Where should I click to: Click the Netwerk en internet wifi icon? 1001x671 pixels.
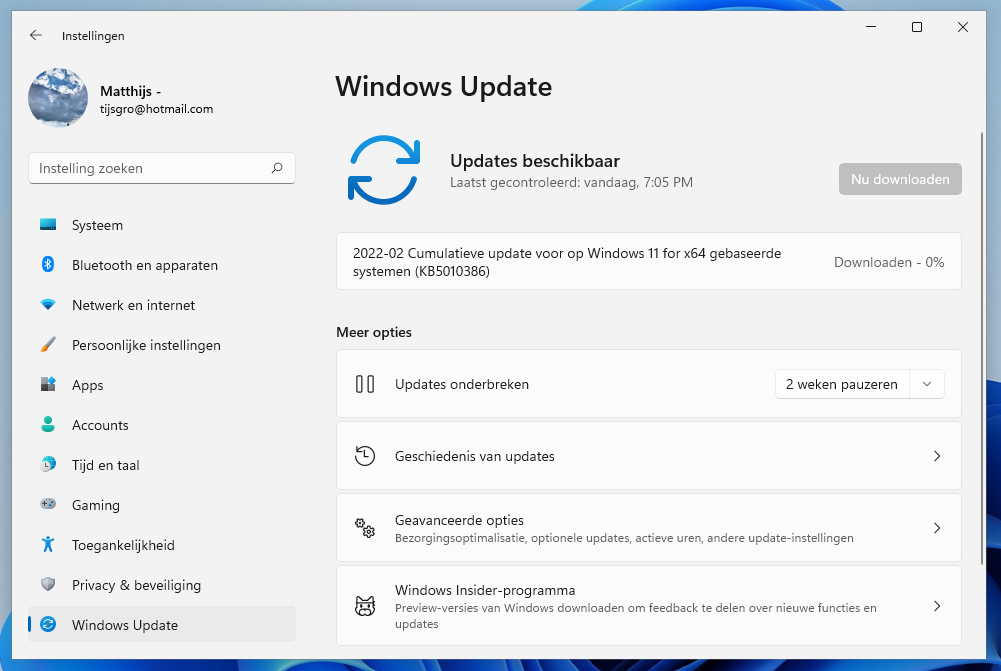[x=48, y=305]
